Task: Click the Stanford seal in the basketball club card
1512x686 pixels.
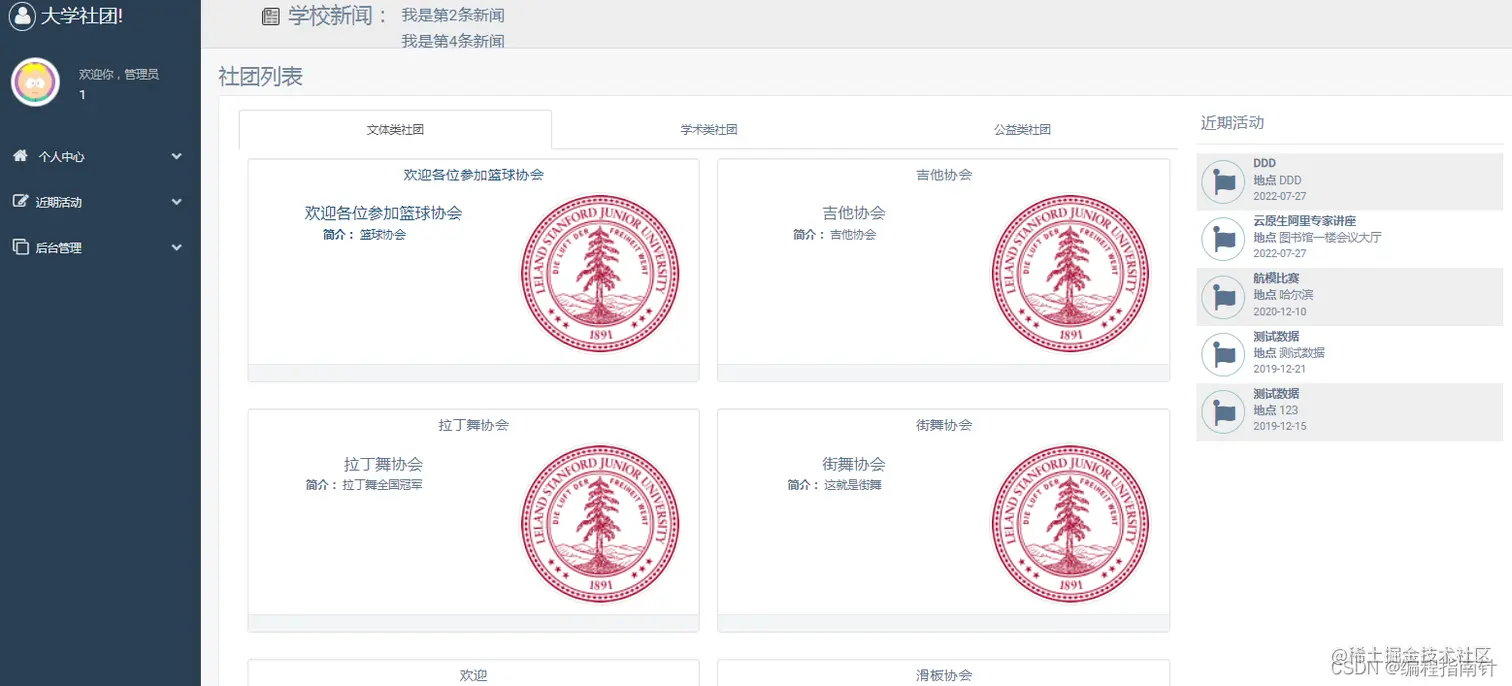Action: coord(600,274)
